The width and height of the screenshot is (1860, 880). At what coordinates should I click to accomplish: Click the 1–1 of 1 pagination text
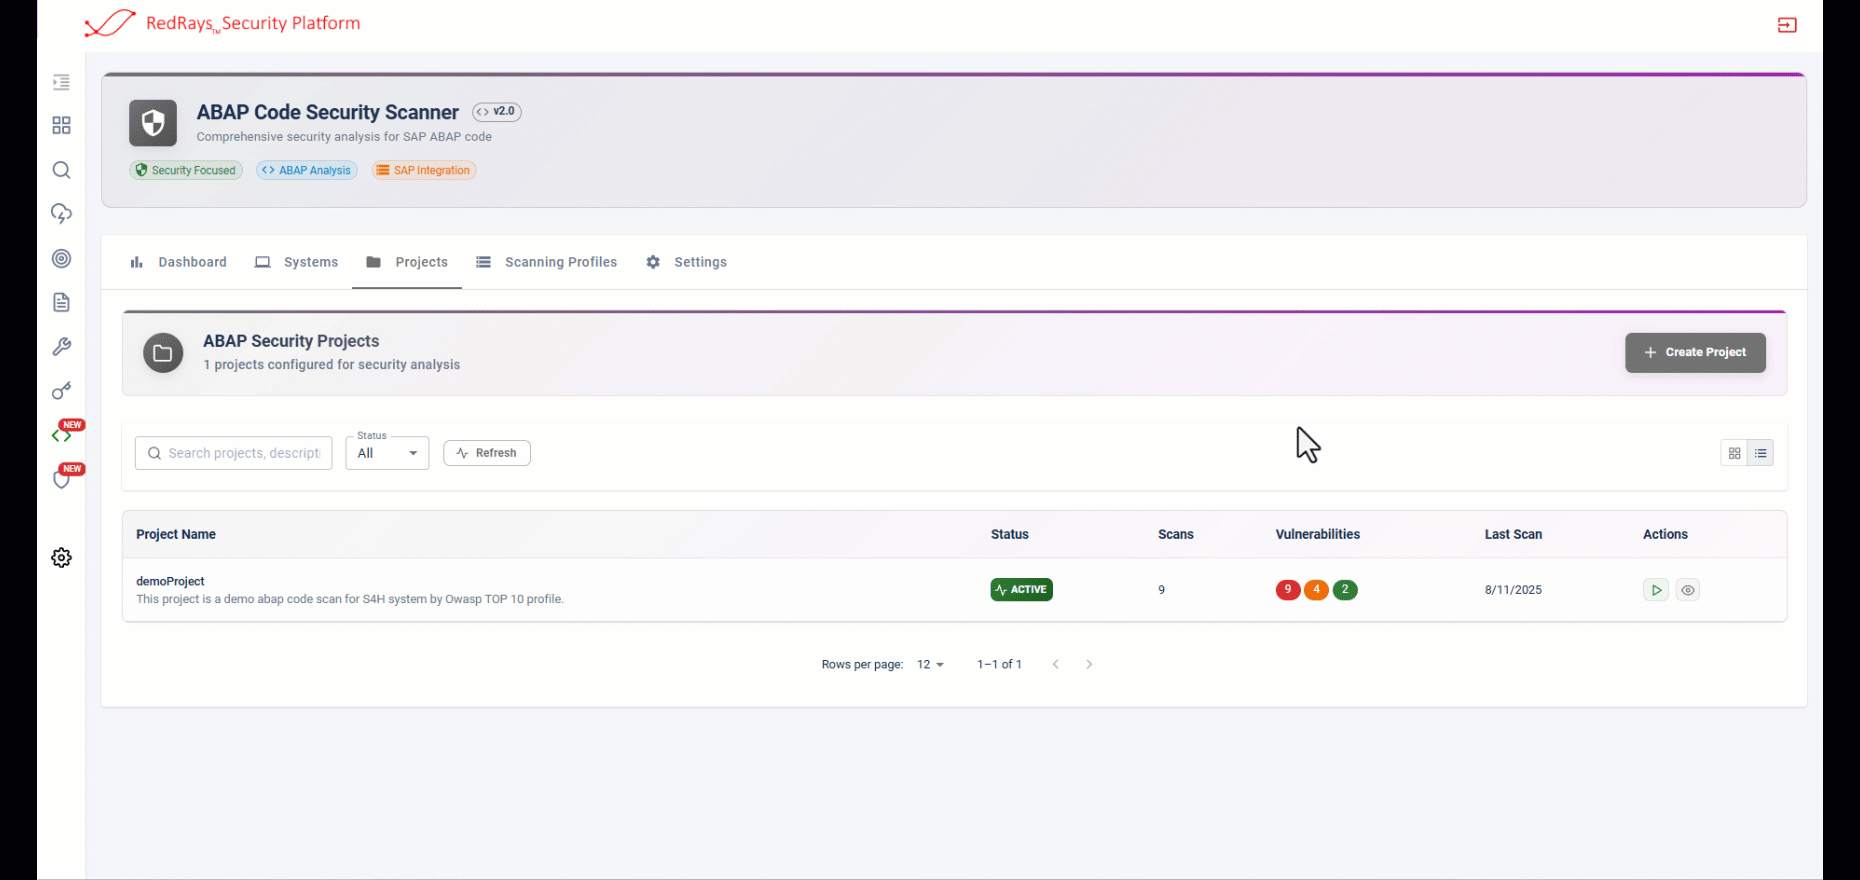[999, 664]
